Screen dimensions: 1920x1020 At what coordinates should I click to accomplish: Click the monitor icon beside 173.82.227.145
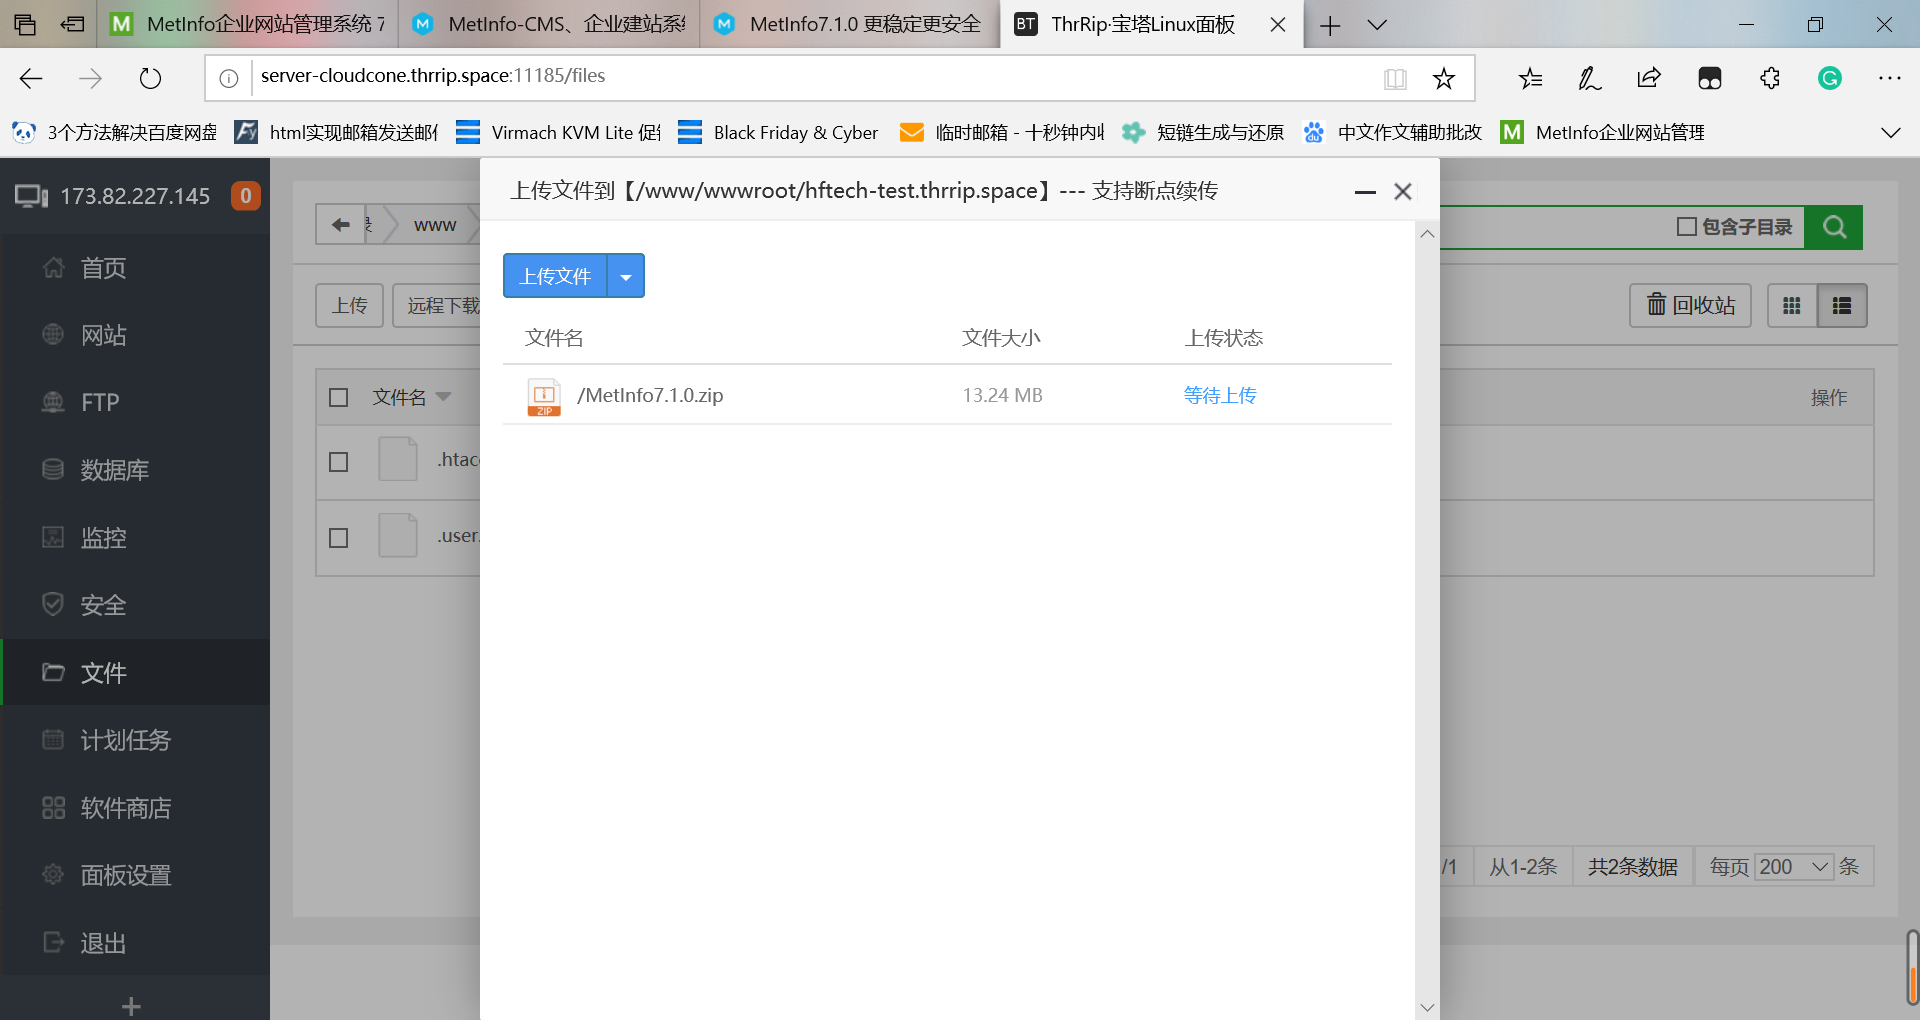point(31,196)
